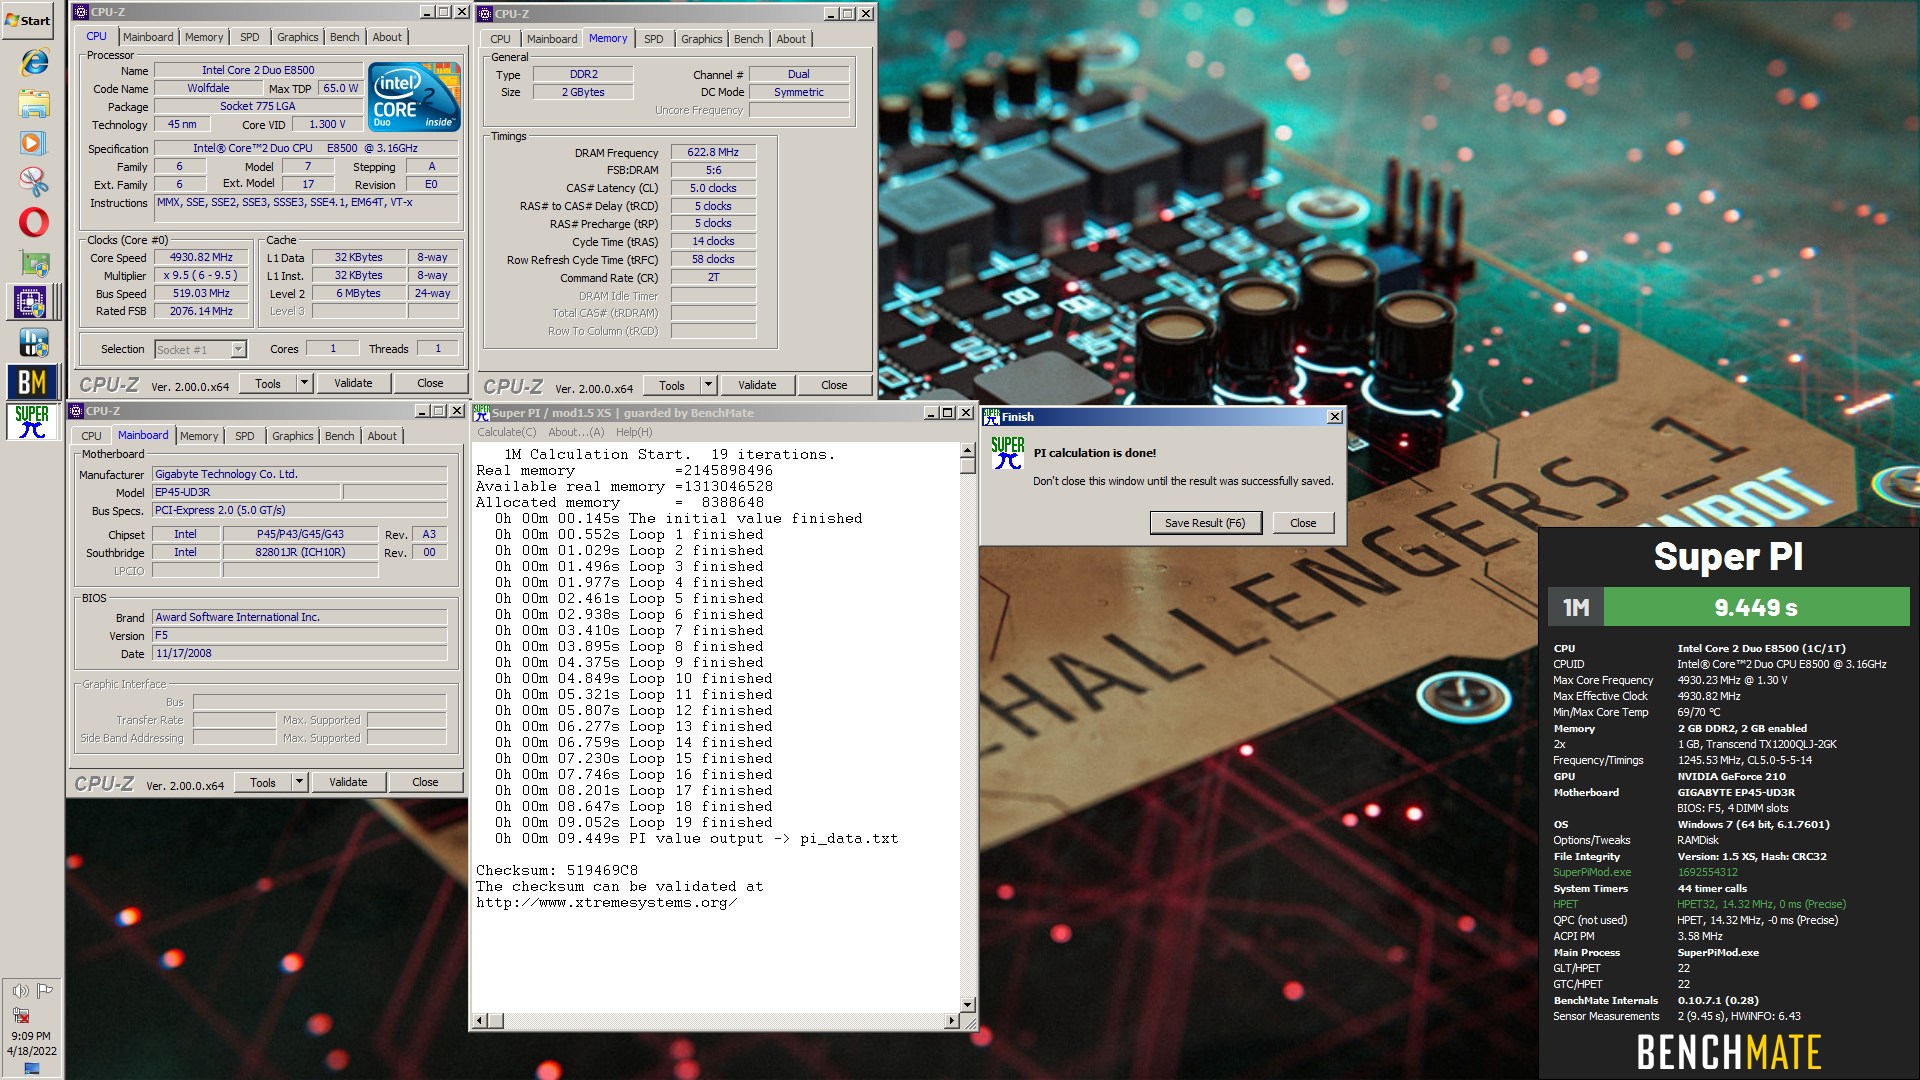Open the Snipping Tool taskbar icon
The image size is (1920, 1080).
33,182
